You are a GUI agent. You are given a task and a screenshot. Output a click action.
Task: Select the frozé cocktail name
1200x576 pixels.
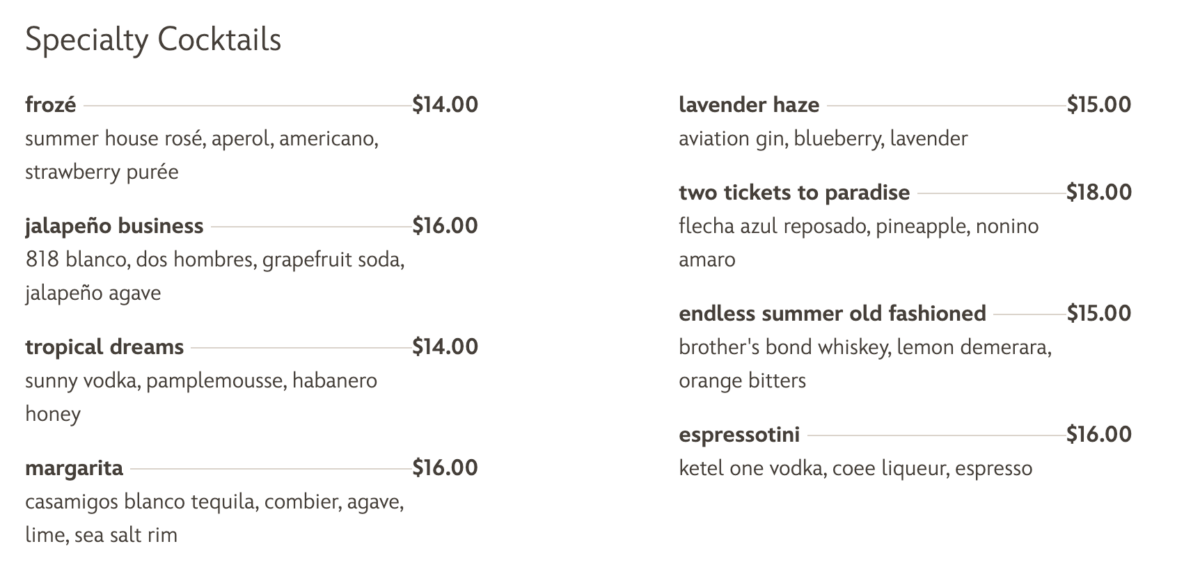51,104
